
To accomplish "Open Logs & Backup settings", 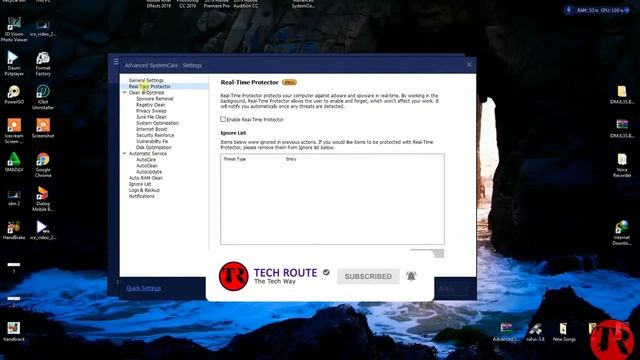I will tap(144, 190).
